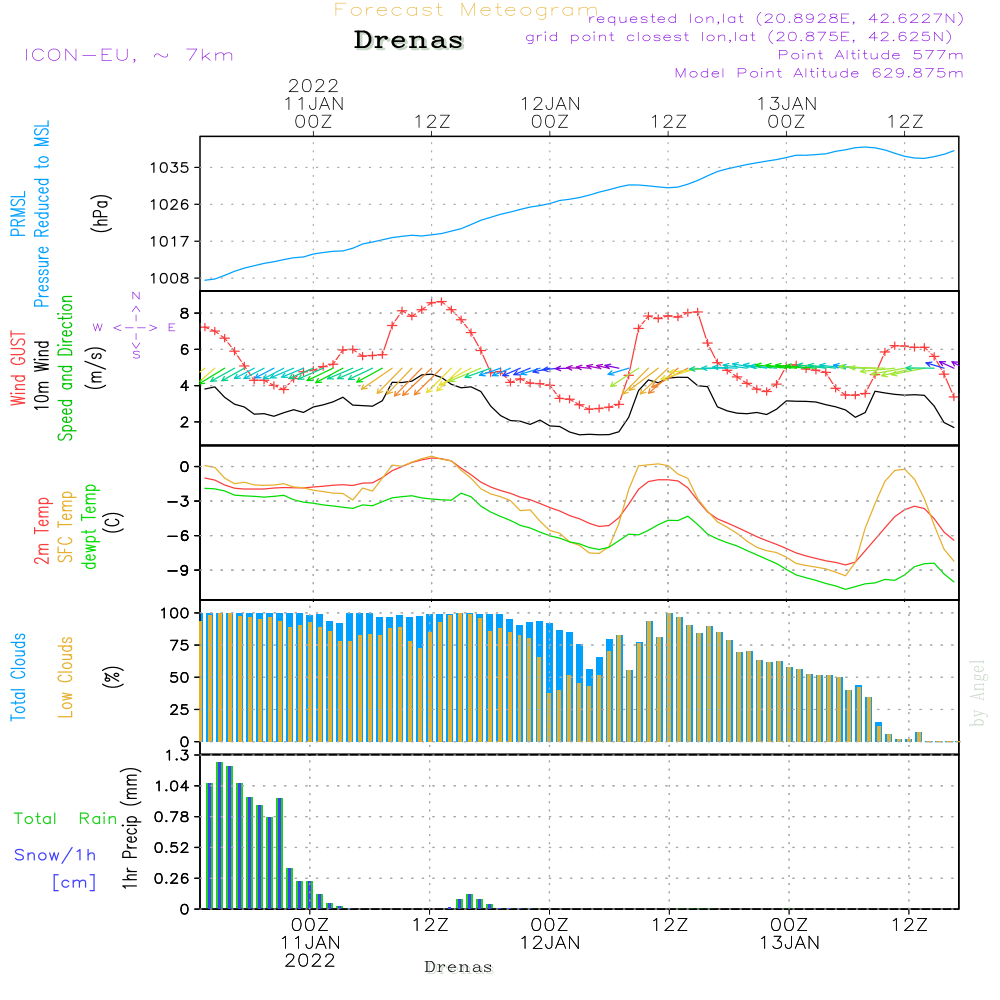Image resolution: width=1000 pixels, height=1000 pixels.
Task: Click the 'Snow/1h' blue legend label
Action: tap(55, 855)
